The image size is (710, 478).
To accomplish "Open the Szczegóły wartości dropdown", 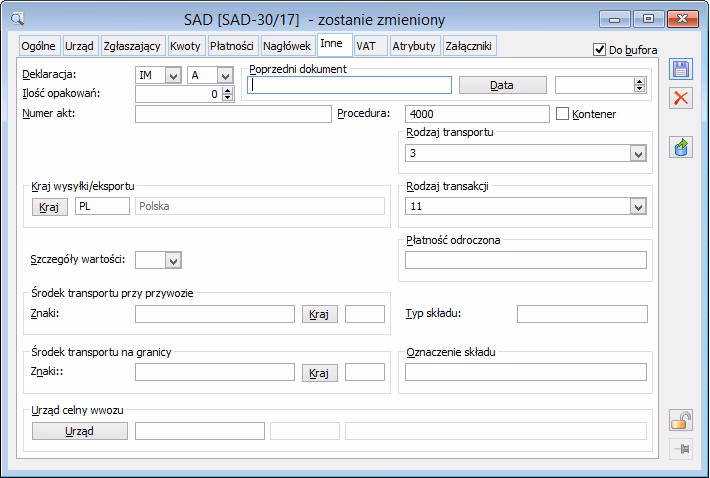I will [x=173, y=260].
